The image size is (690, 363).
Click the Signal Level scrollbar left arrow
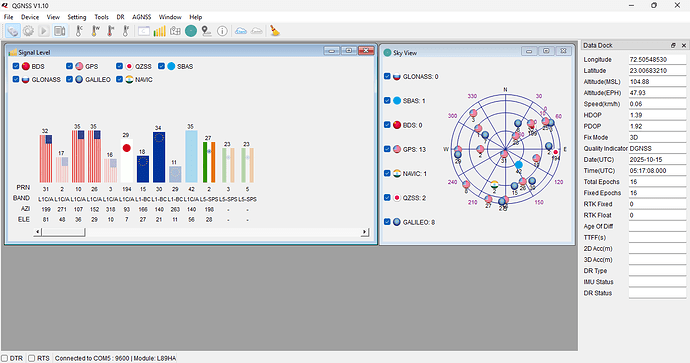click(38, 231)
